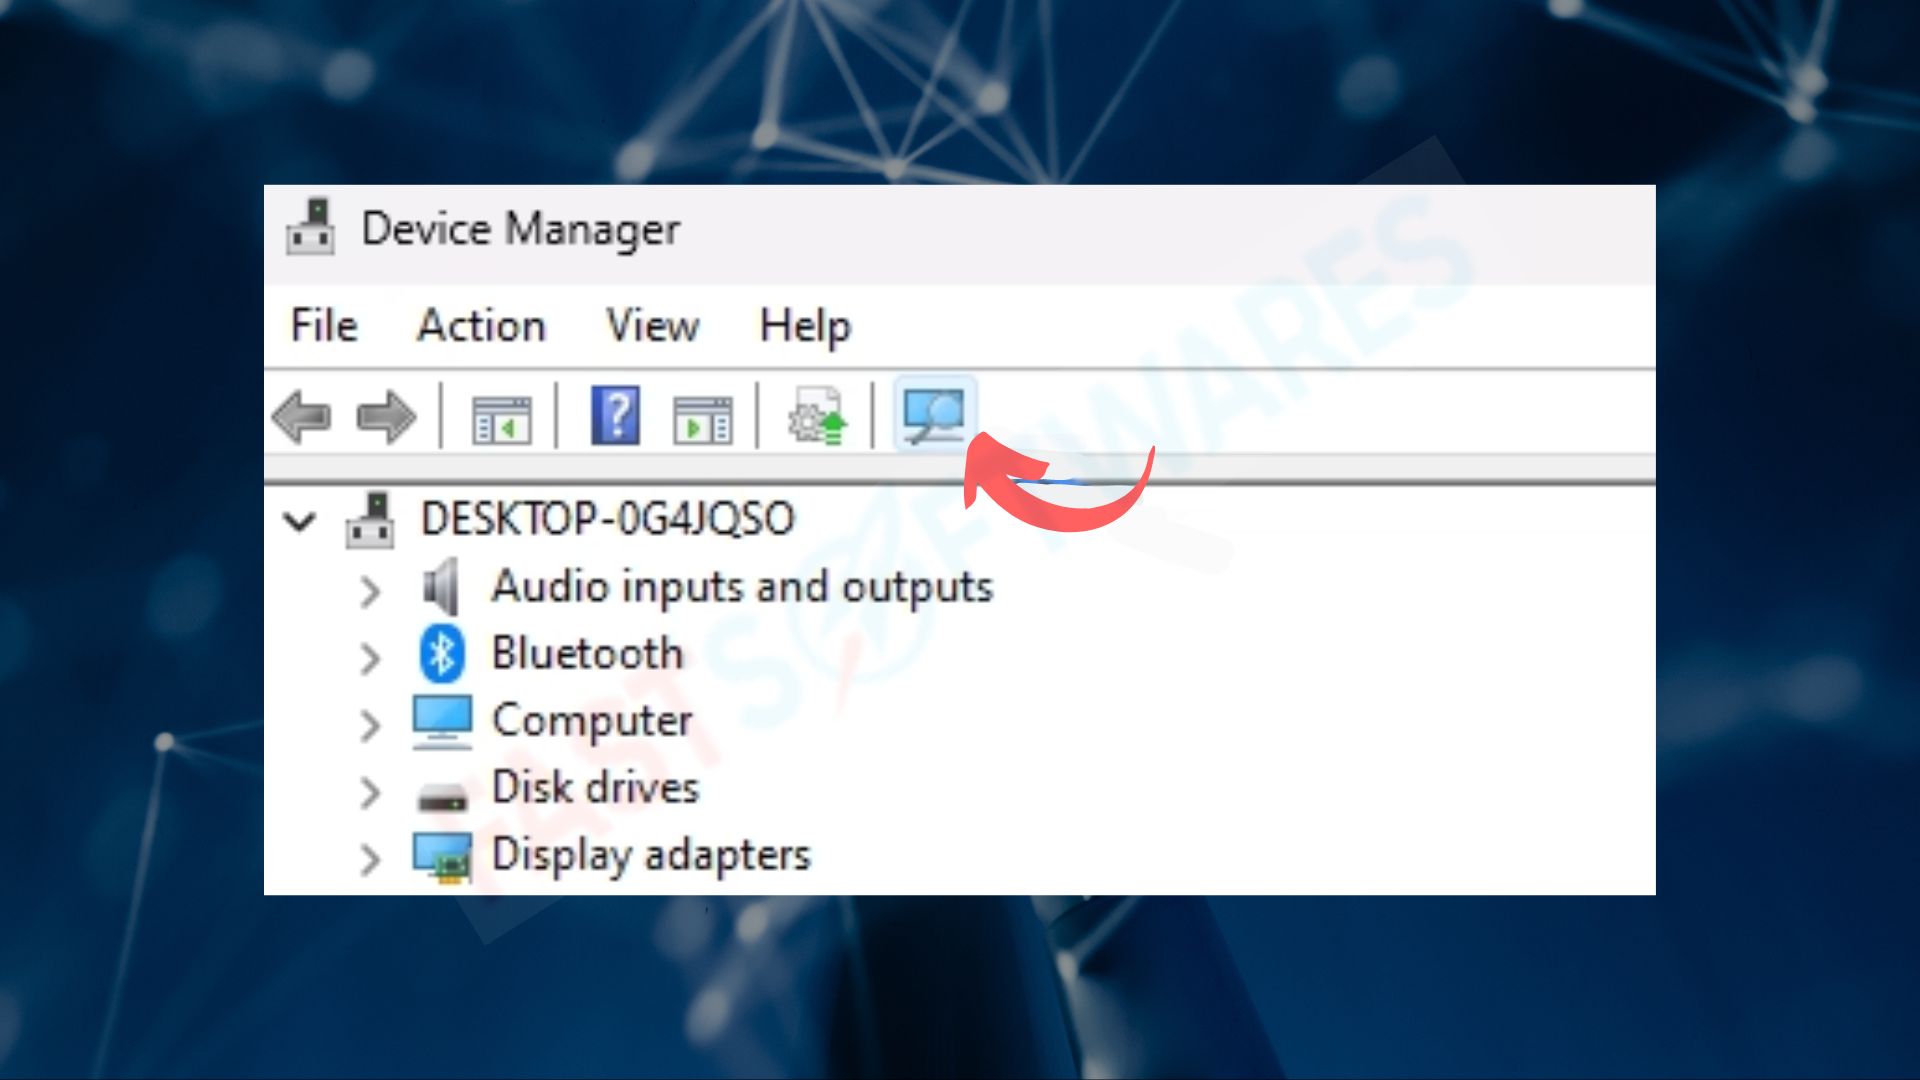Click the Computer monitor icon
The height and width of the screenshot is (1080, 1920).
(x=442, y=721)
